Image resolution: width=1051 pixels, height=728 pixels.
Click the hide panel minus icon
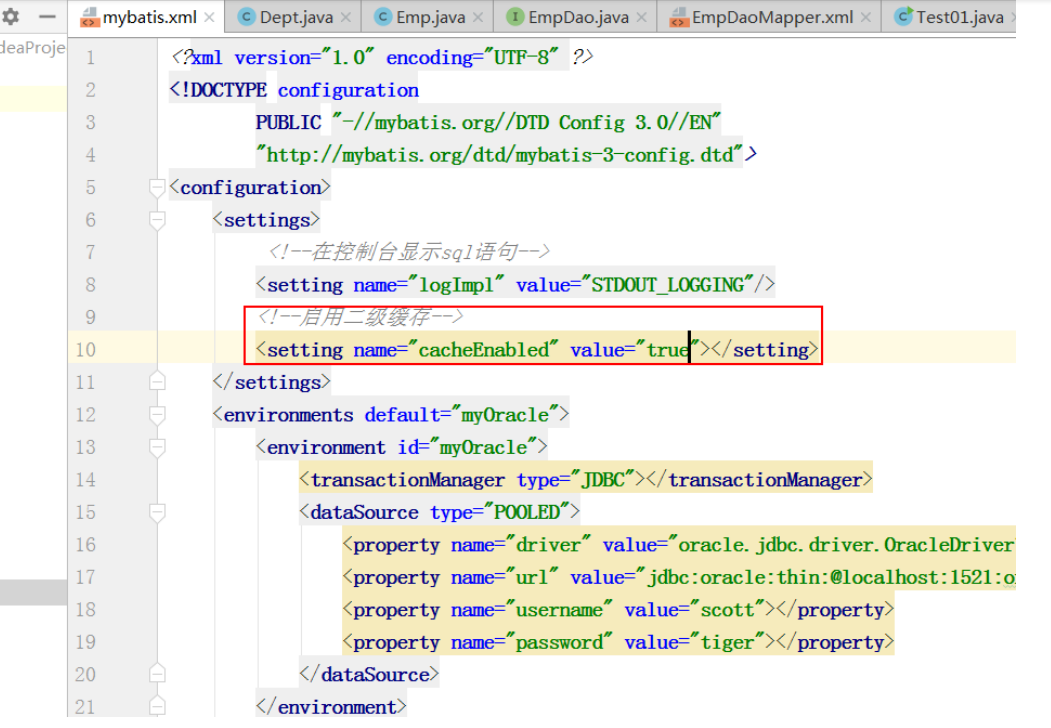click(x=47, y=16)
